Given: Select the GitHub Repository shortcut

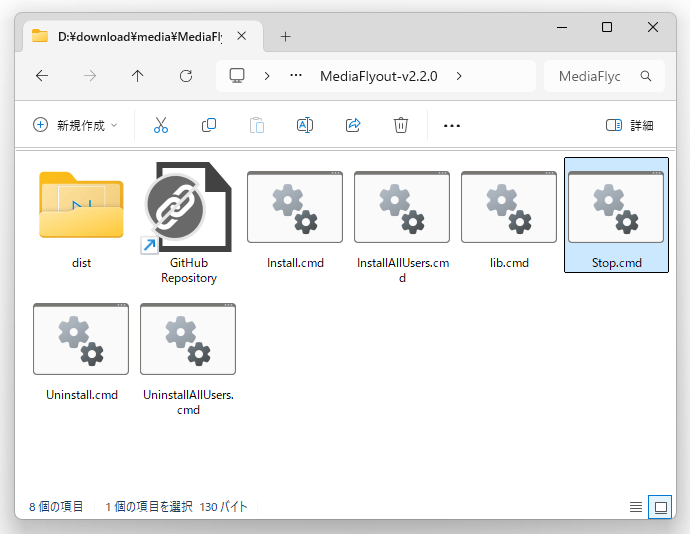Looking at the screenshot, I should (x=188, y=220).
